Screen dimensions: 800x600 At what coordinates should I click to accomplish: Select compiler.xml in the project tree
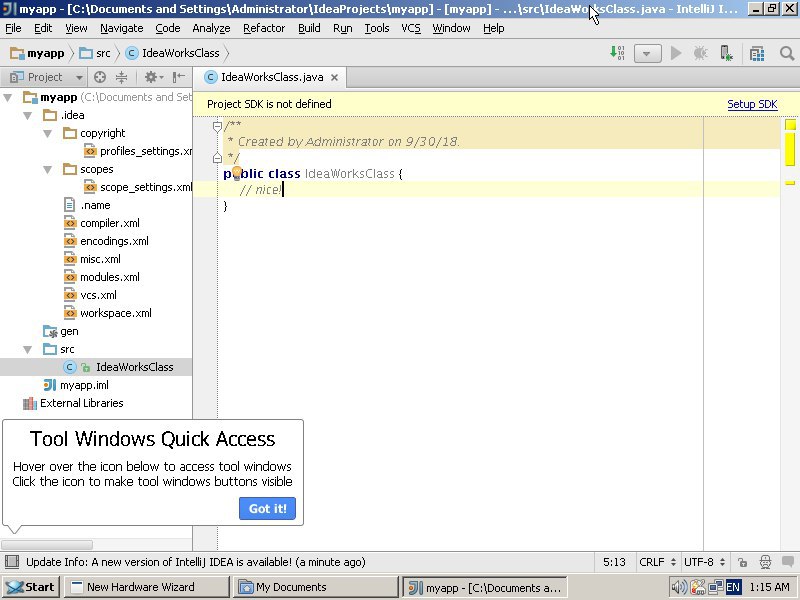pos(102,223)
